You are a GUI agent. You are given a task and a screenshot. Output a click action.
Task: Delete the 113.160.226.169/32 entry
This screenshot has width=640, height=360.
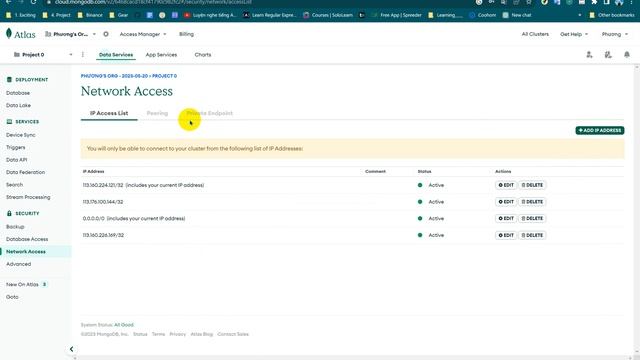532,235
